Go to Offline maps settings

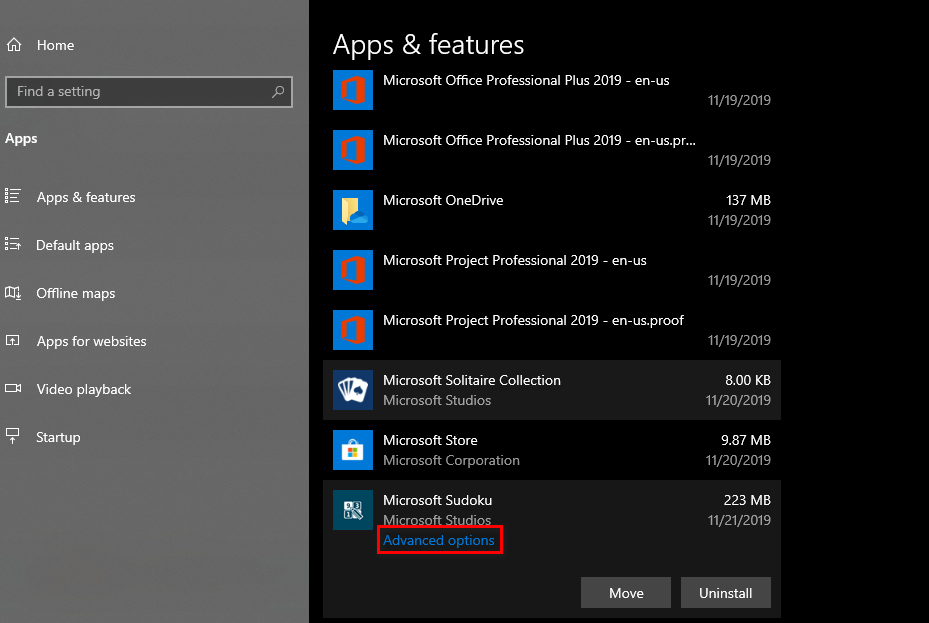[76, 293]
